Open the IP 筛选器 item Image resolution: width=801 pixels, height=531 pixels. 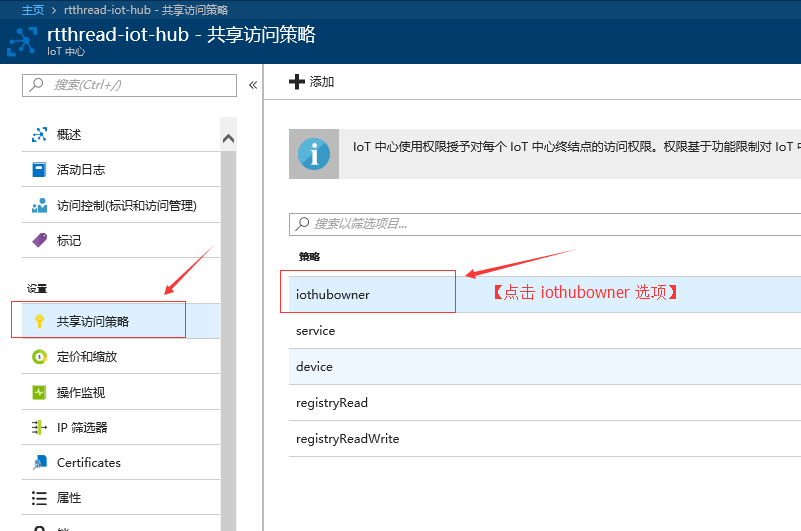click(x=121, y=427)
